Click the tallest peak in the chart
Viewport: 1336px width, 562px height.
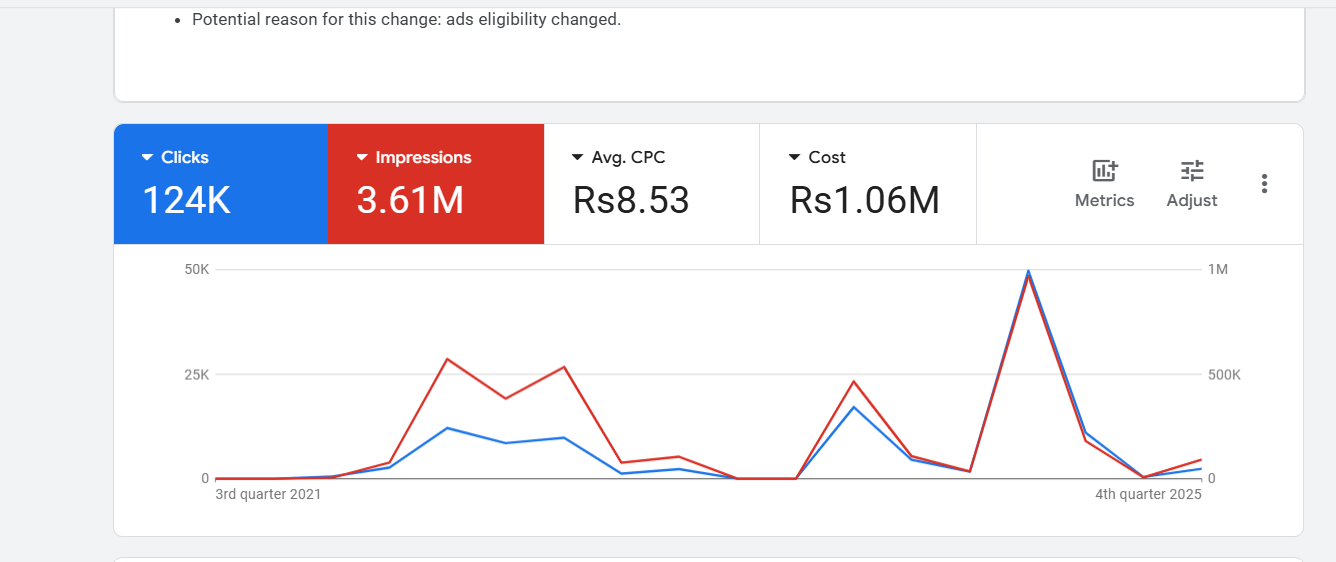(1028, 272)
